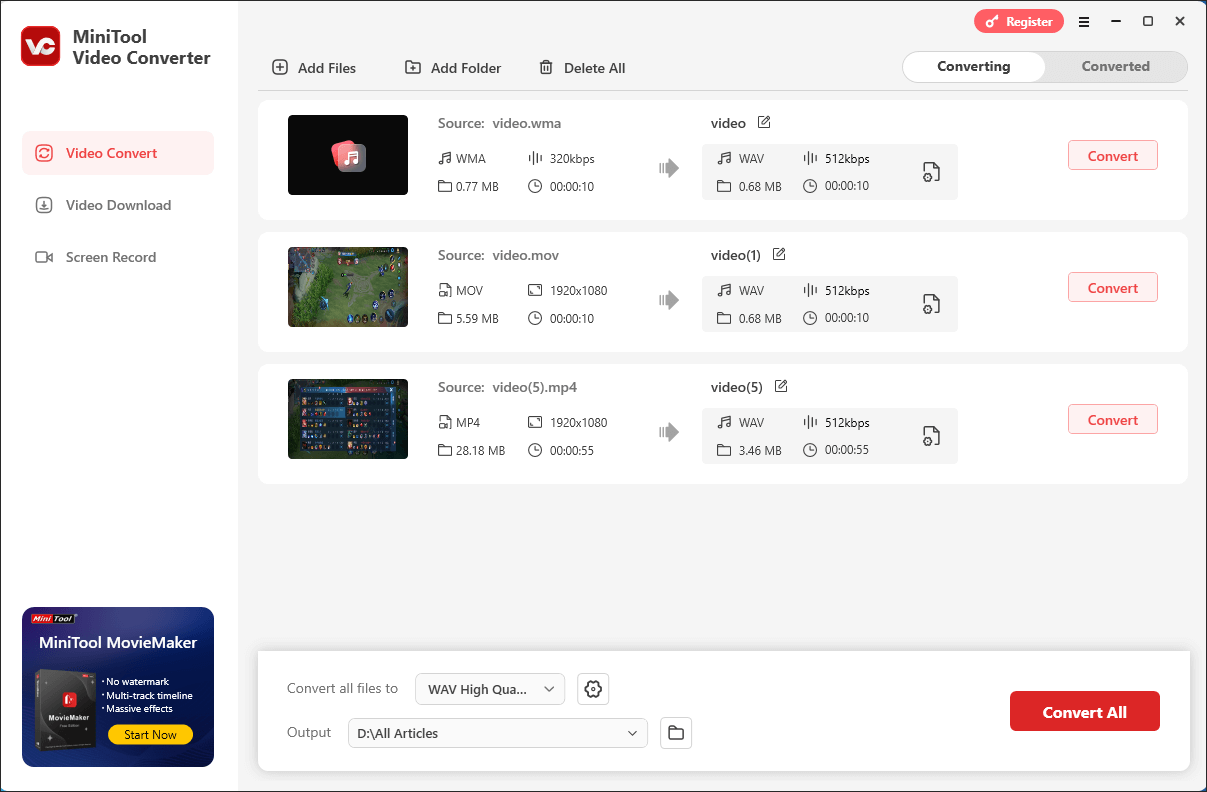The height and width of the screenshot is (792, 1207).
Task: Switch to the Converted tab
Action: coord(1116,67)
